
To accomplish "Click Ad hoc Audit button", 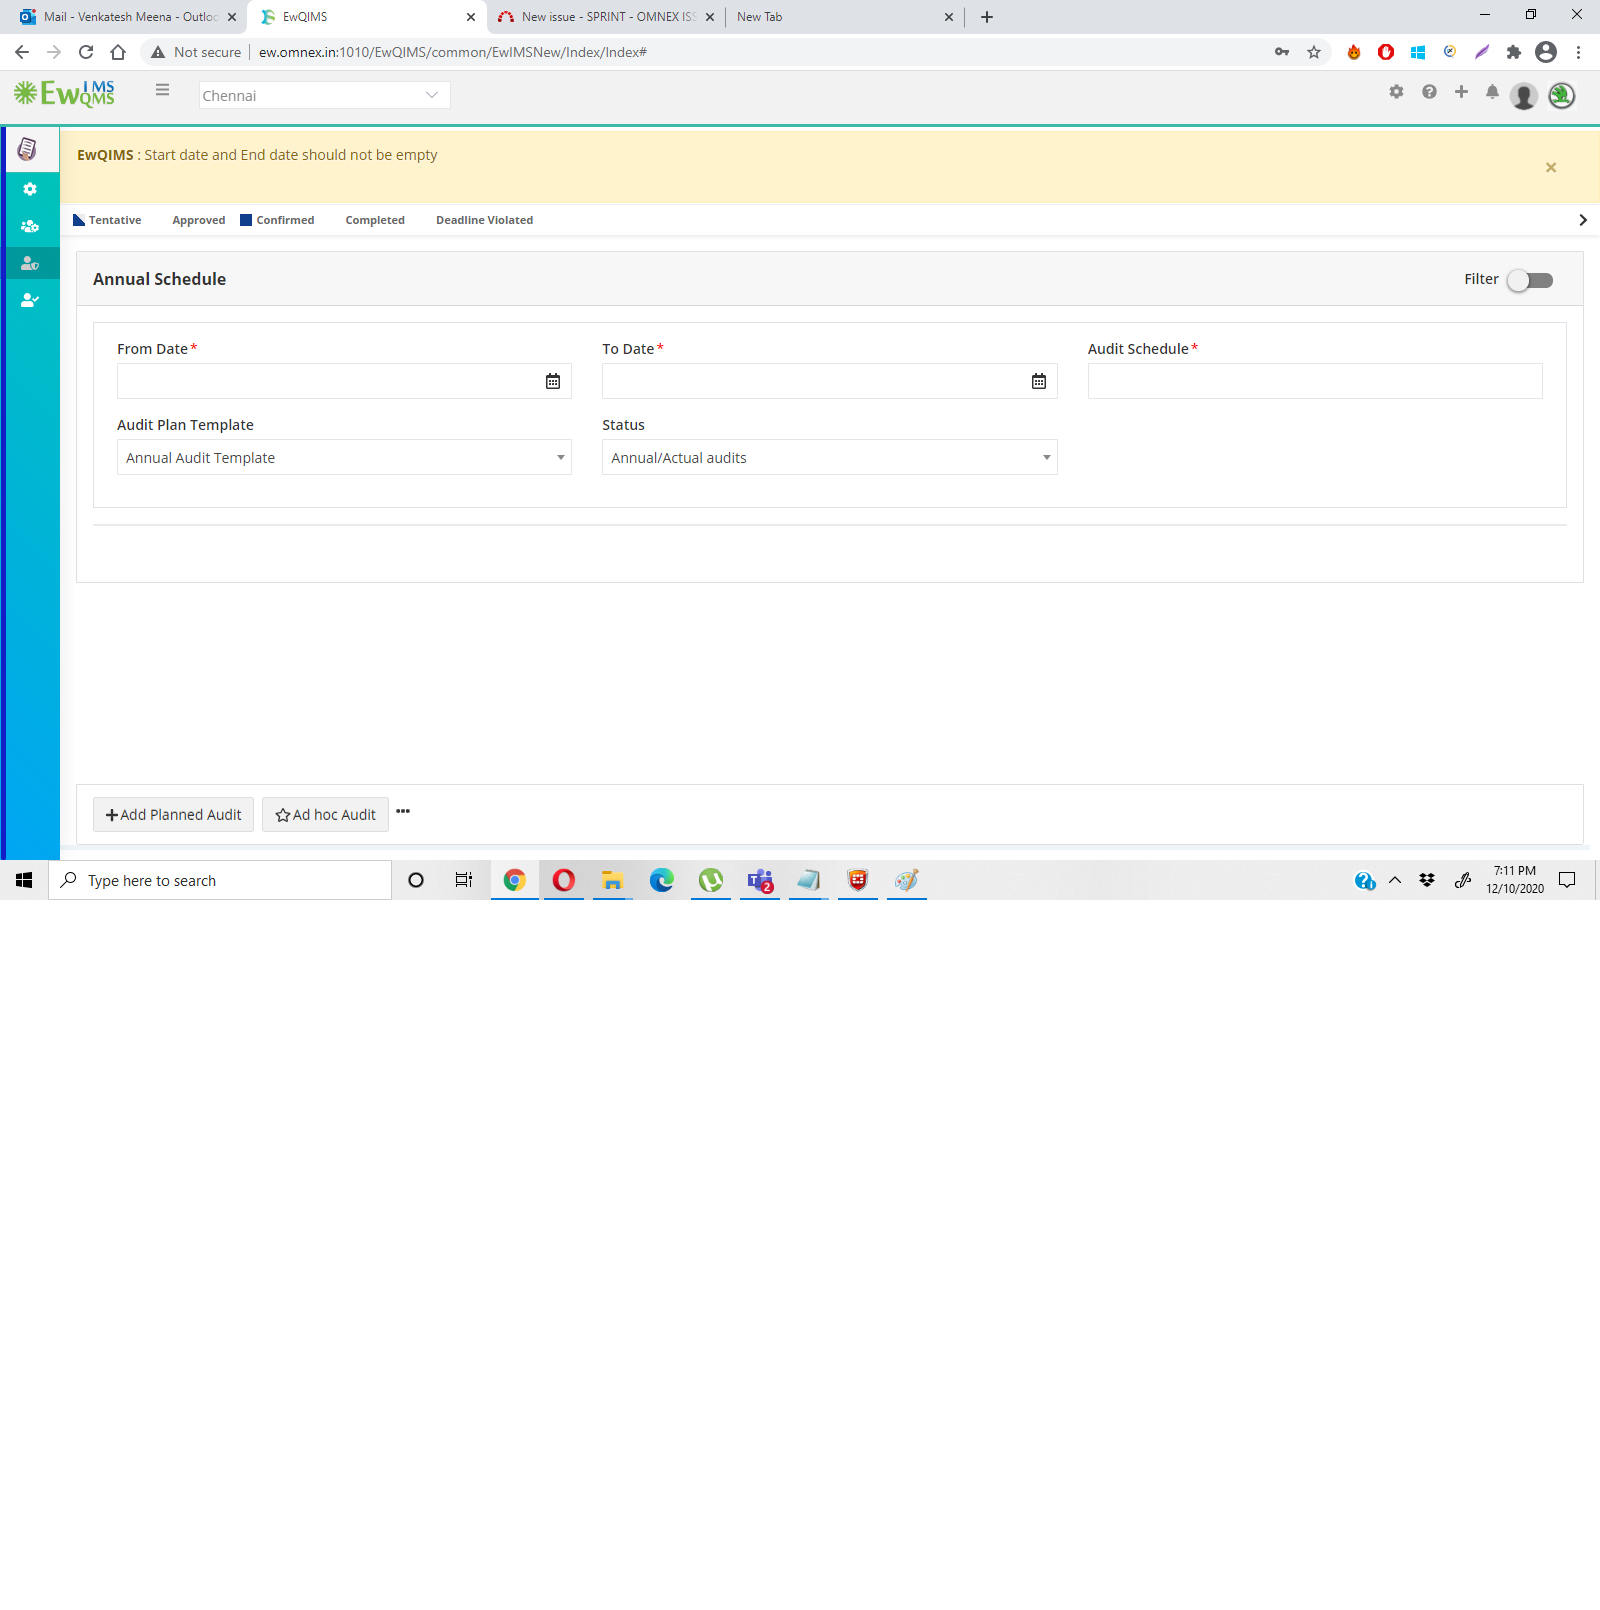I will click(x=325, y=815).
